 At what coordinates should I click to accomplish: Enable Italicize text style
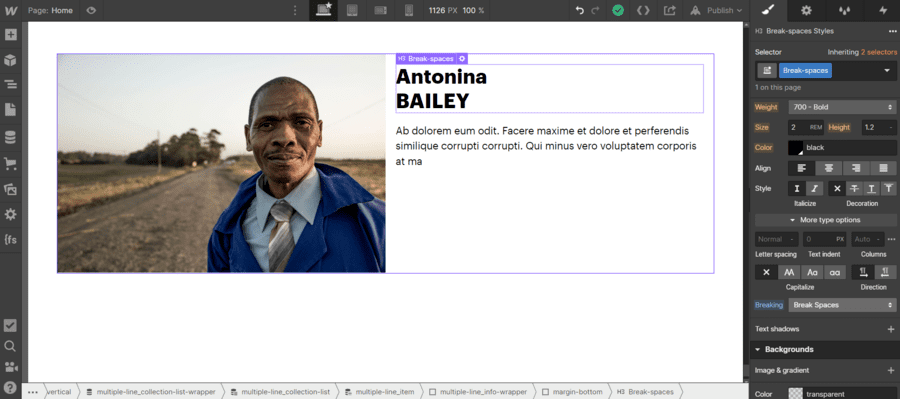tap(813, 188)
